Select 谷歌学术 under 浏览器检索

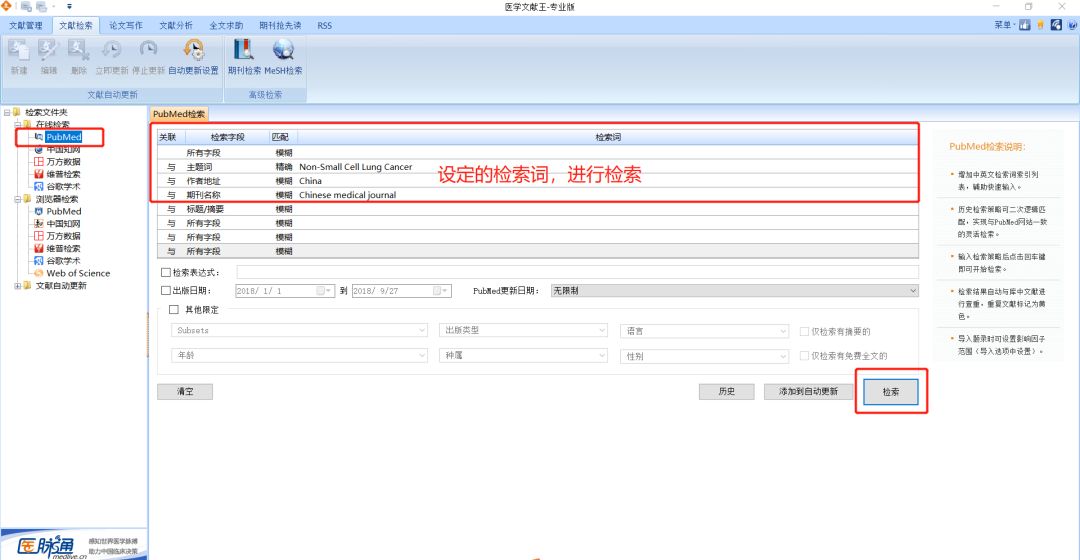click(x=63, y=261)
